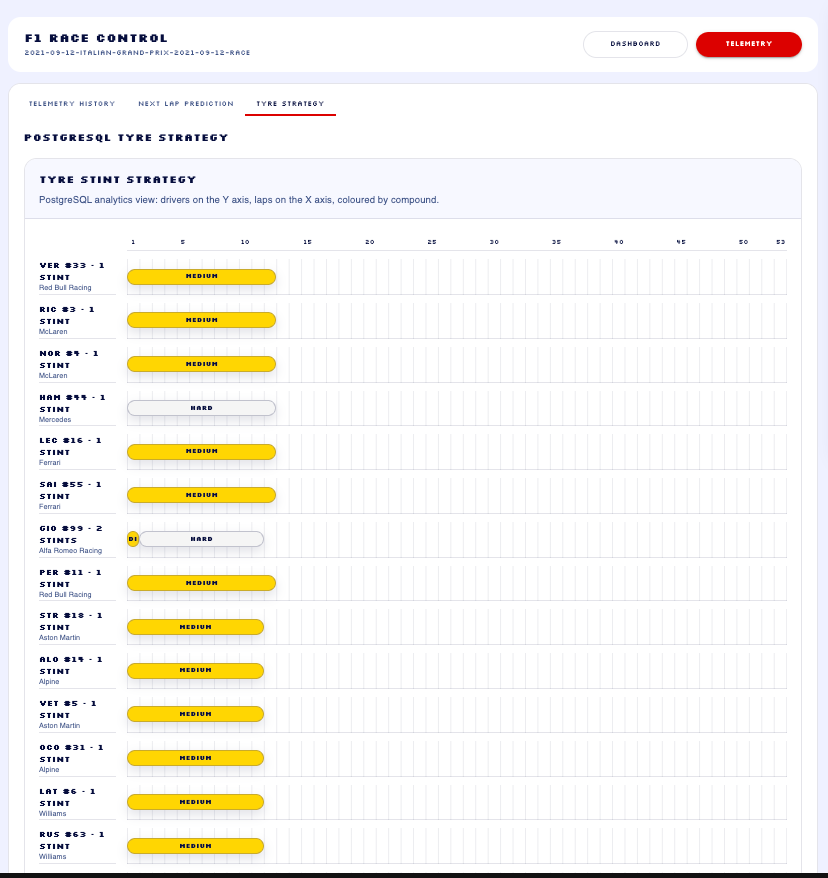Click ALO's Medium stint bar
Screen dimensions: 828x878
click(195, 670)
